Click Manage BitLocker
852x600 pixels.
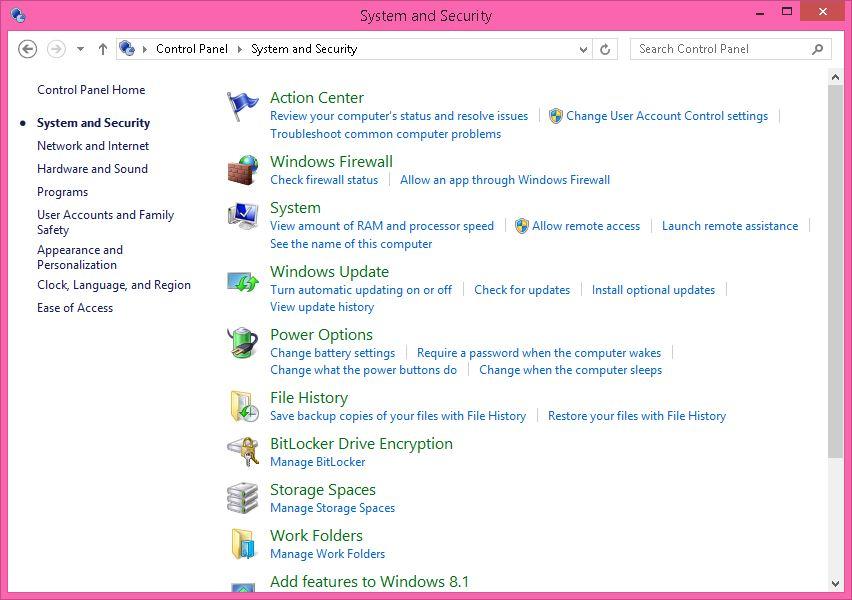pyautogui.click(x=317, y=462)
